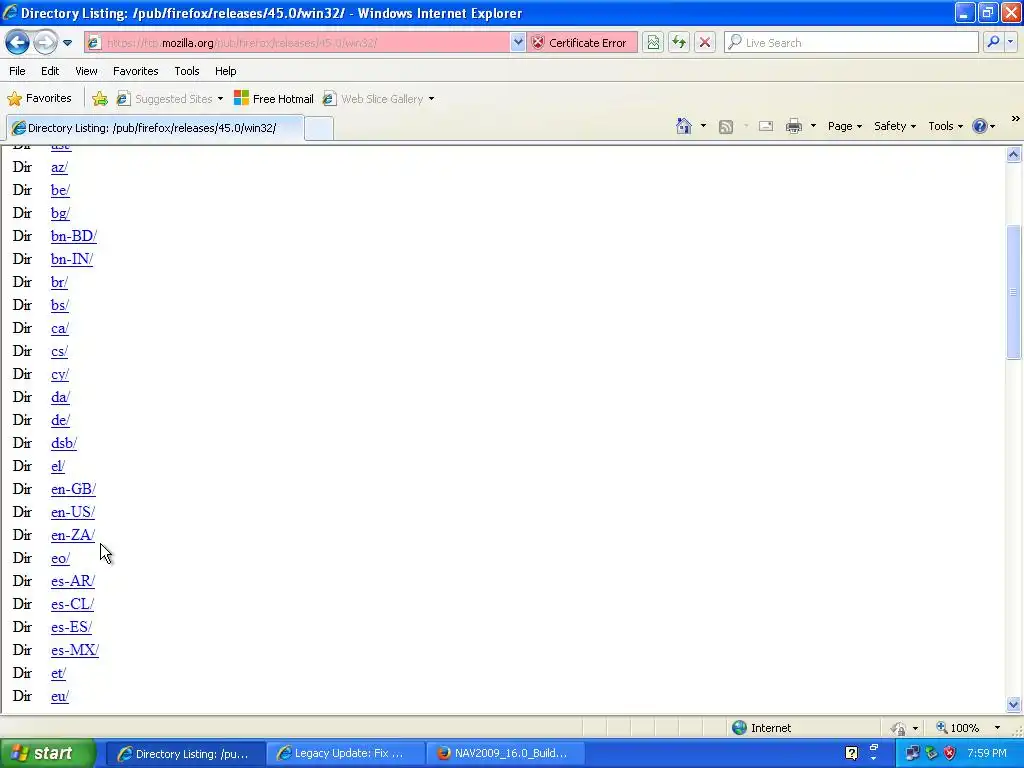Click the Directory Listing taskbar button
This screenshot has height=768, width=1024.
pos(186,753)
